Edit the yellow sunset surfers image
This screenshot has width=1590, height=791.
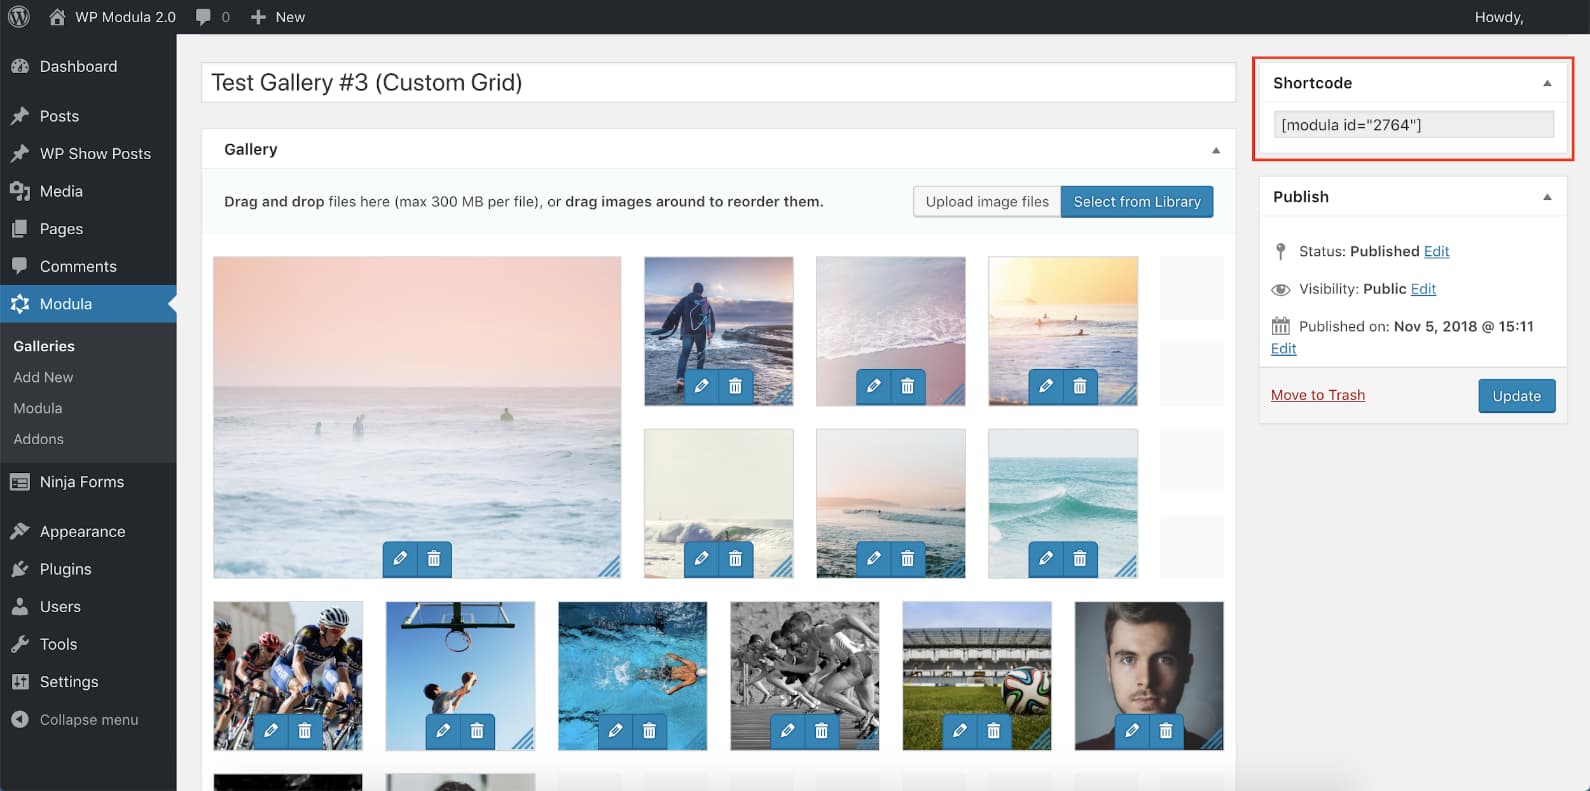1045,386
